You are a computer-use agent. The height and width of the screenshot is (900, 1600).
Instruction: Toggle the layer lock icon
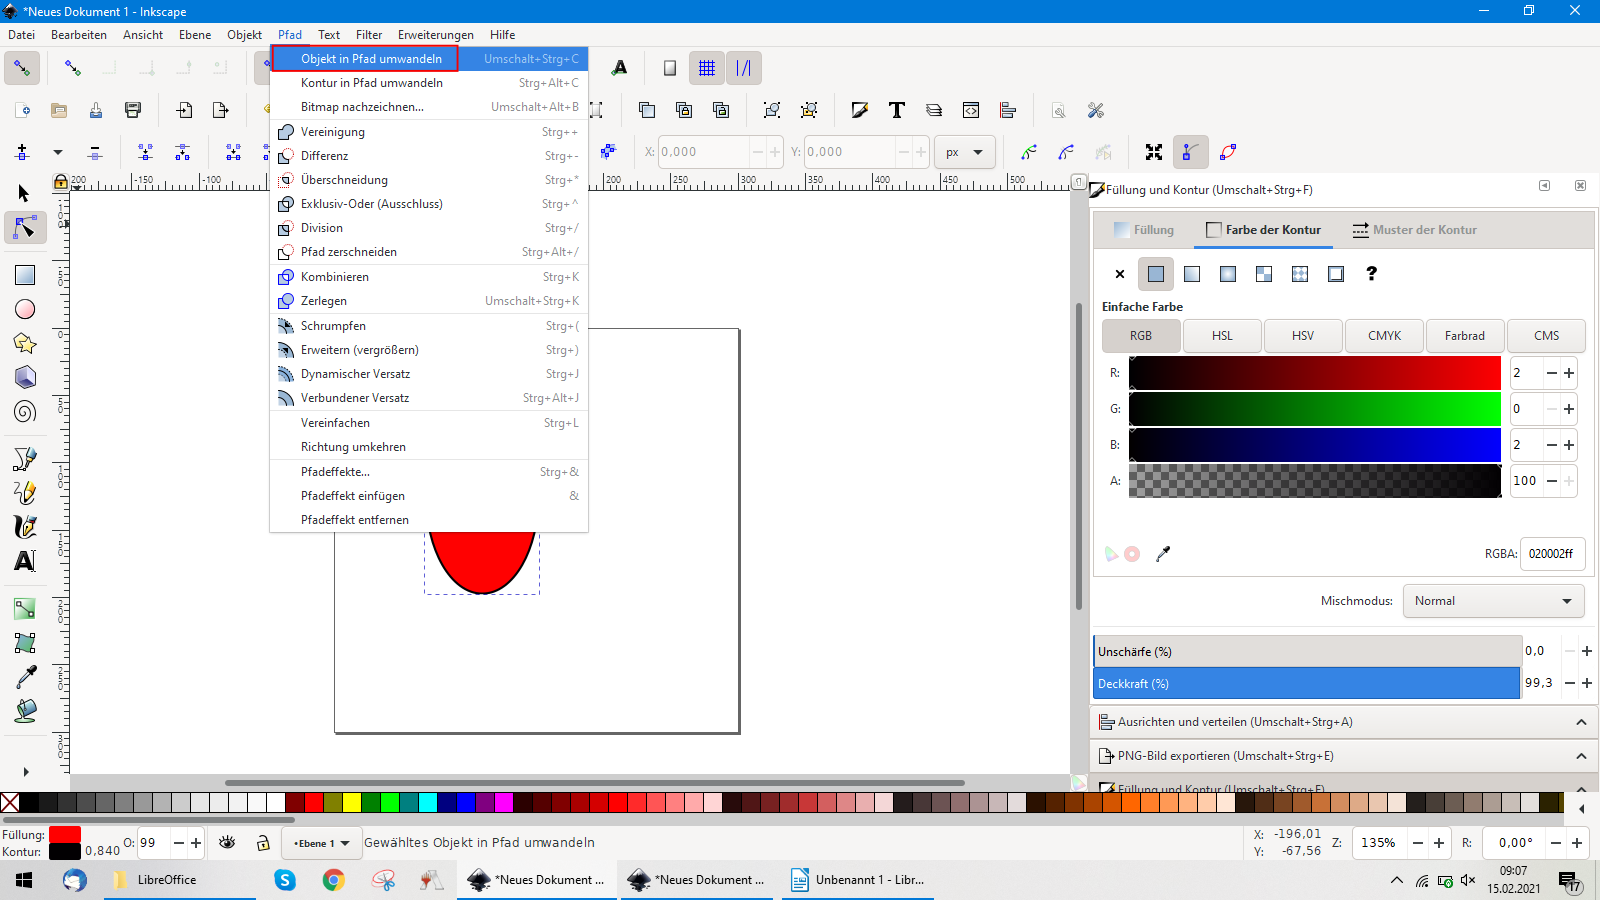coord(263,843)
